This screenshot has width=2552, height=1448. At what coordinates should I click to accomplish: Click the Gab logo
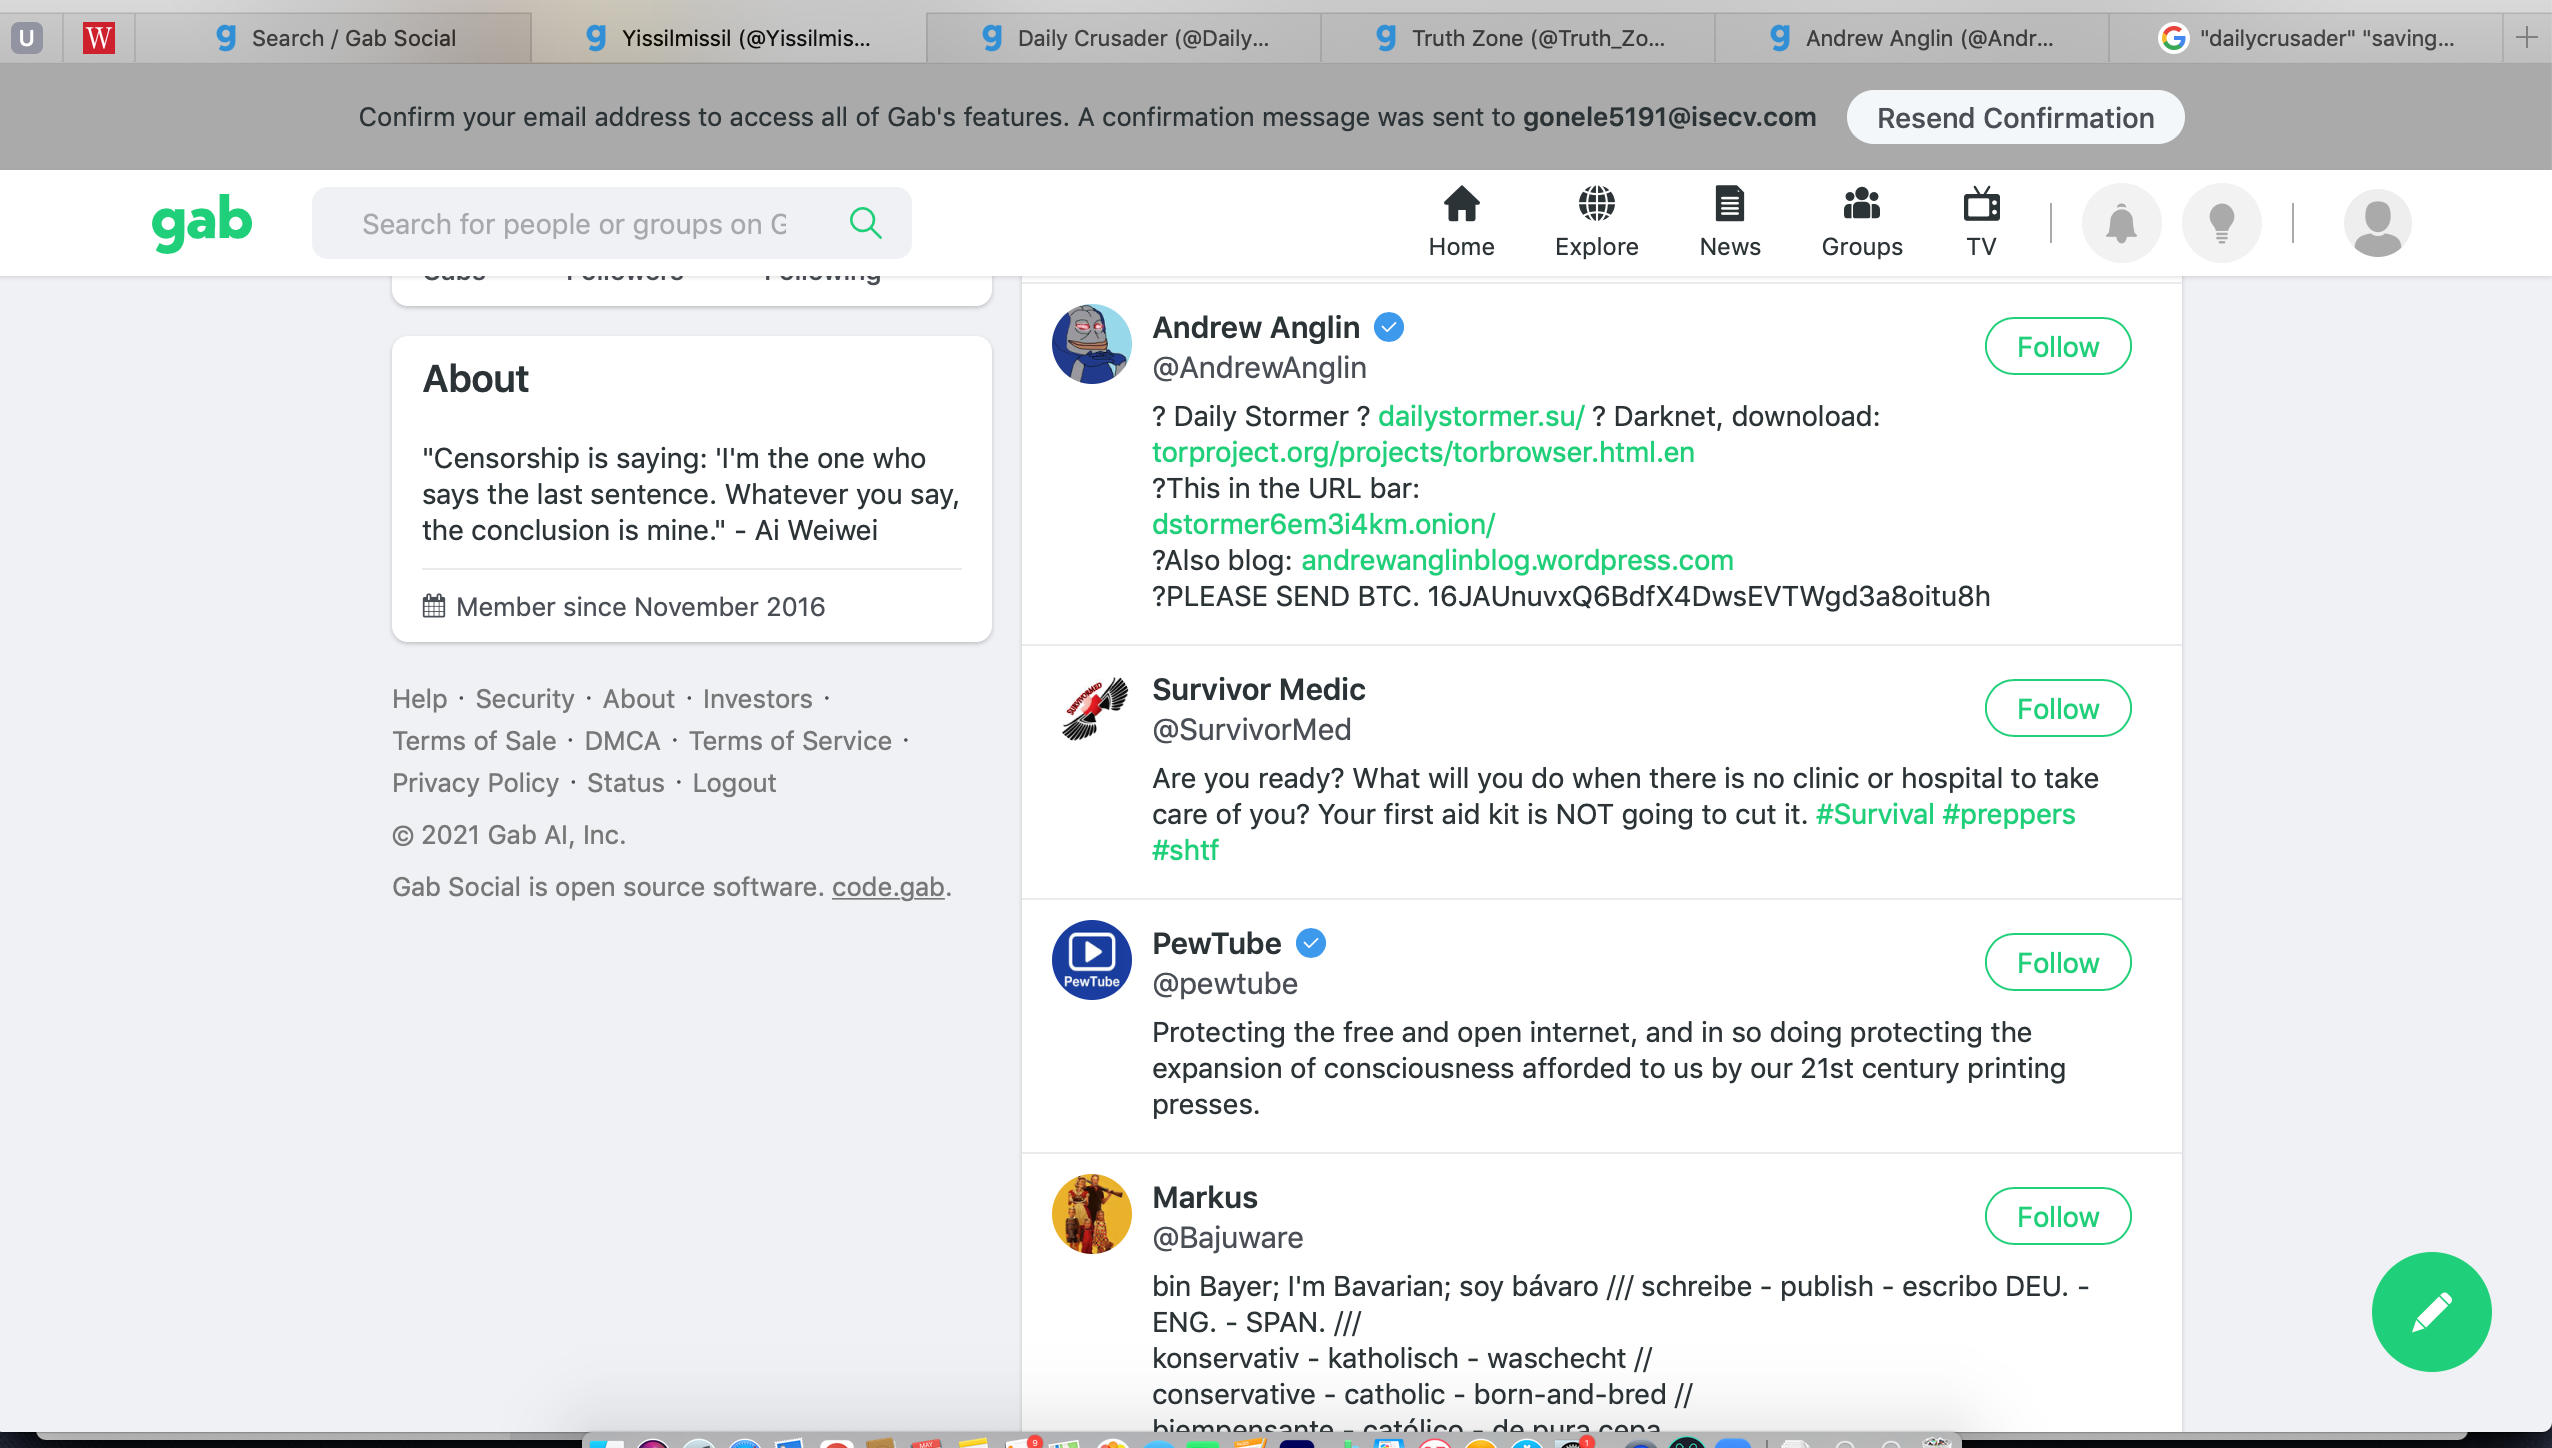tap(202, 222)
